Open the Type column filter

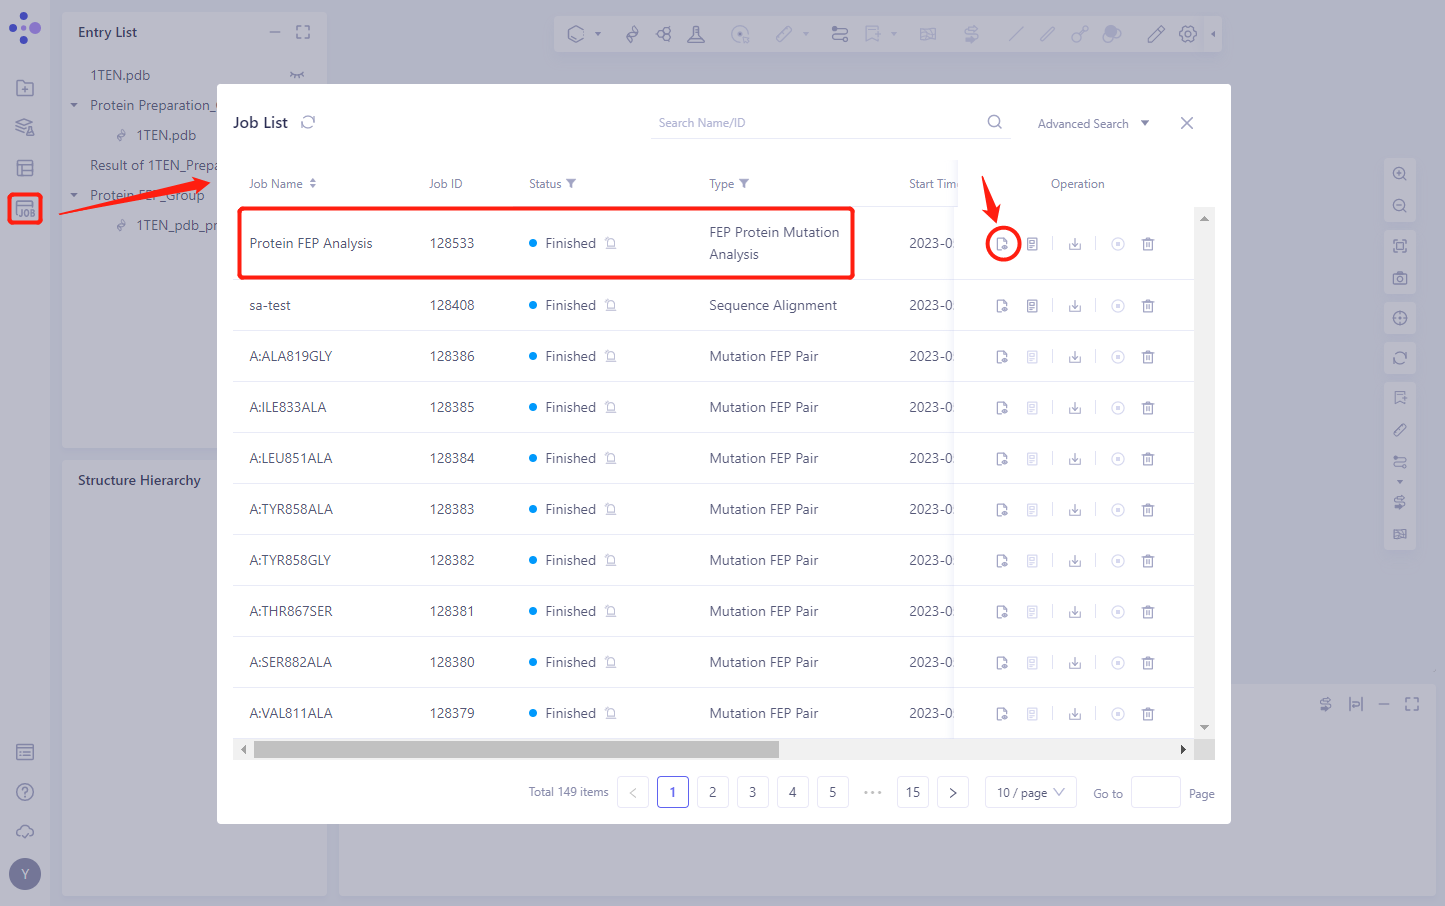click(x=744, y=184)
